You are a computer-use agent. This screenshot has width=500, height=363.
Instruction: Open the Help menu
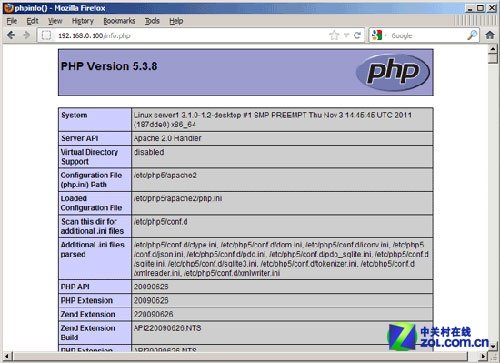click(176, 21)
